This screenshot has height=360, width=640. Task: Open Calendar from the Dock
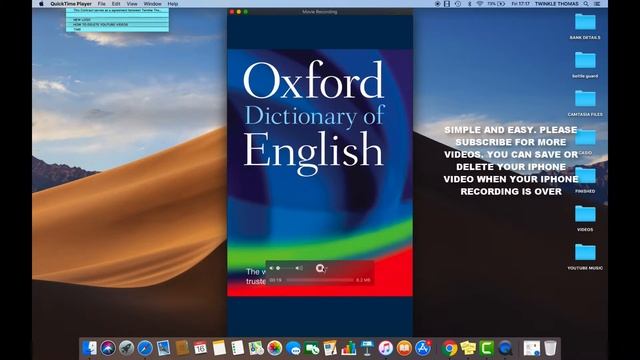(200, 348)
